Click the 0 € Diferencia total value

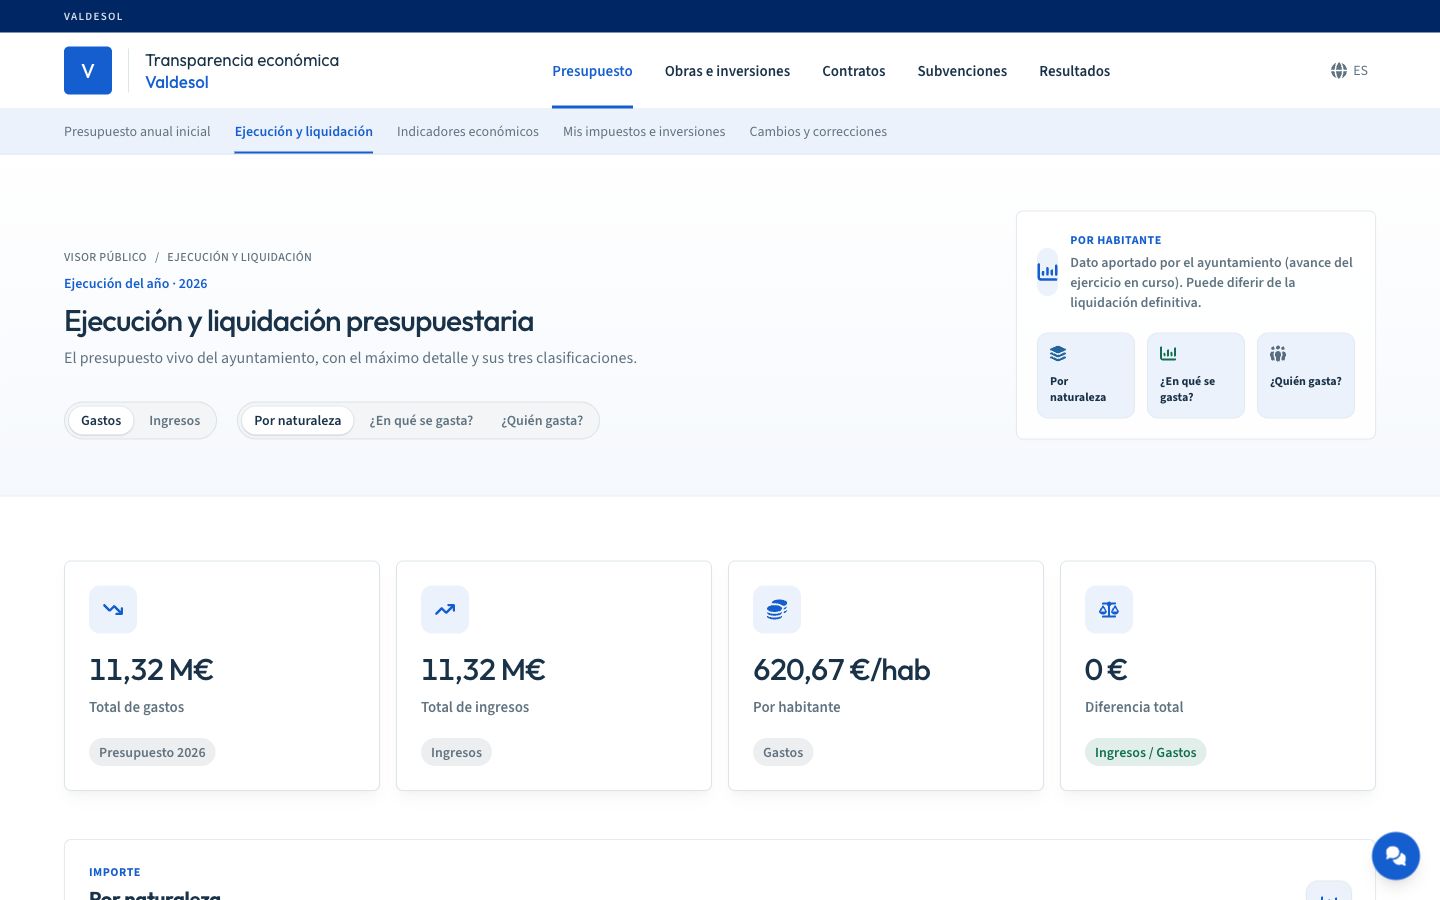tap(1106, 670)
